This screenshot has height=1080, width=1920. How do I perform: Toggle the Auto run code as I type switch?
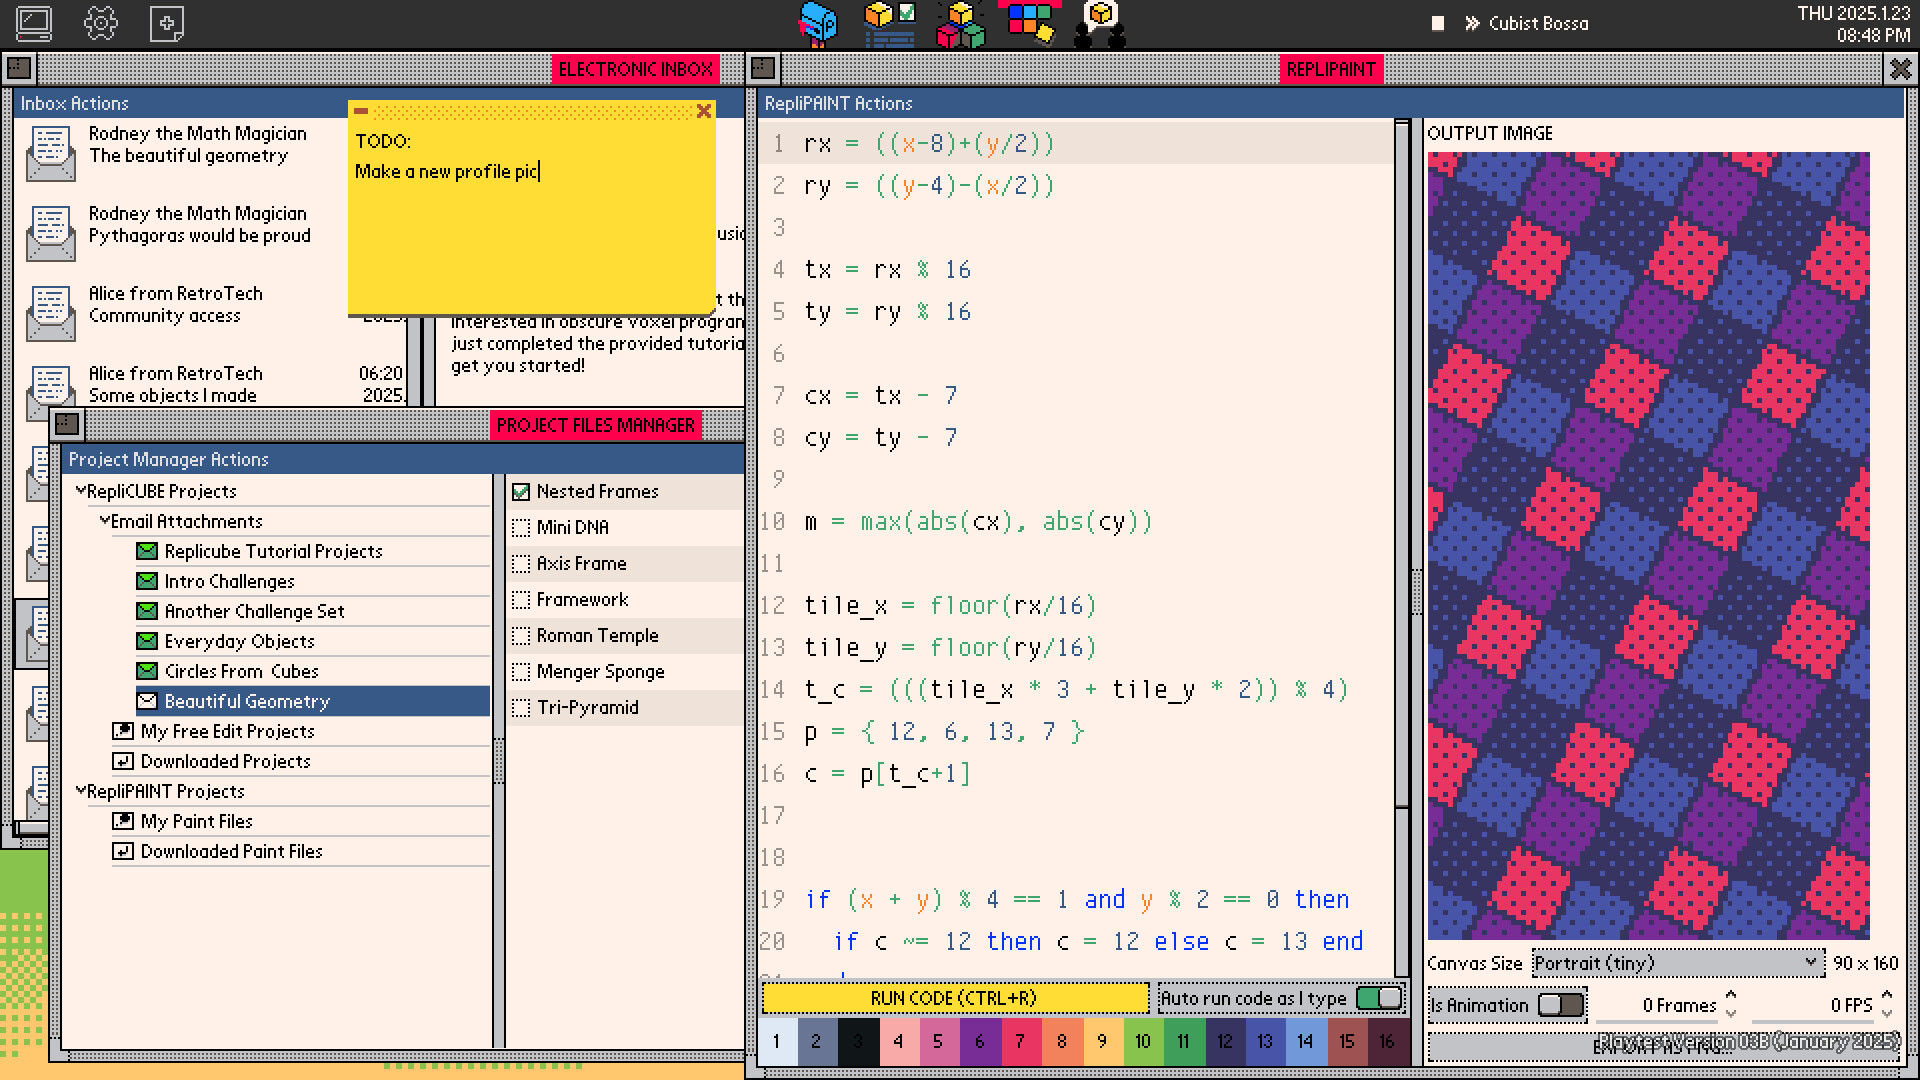(x=1377, y=997)
